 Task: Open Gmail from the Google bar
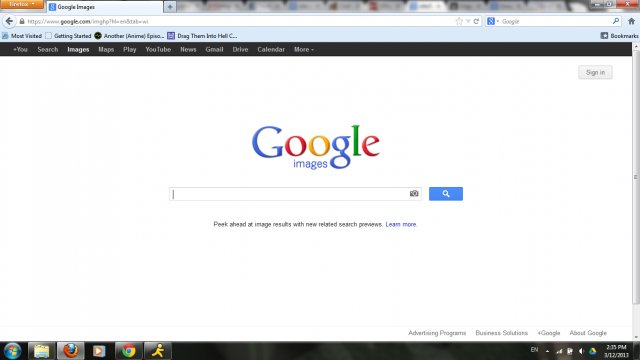tap(214, 49)
